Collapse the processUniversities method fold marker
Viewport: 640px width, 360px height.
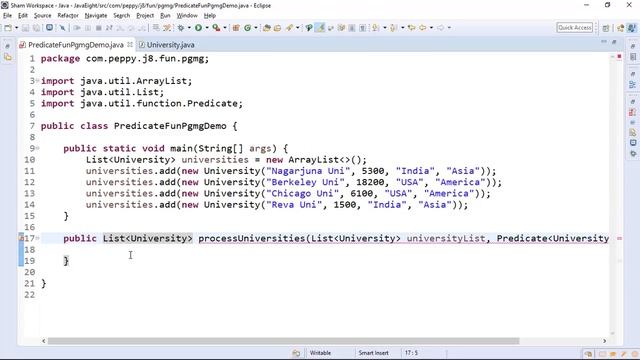pyautogui.click(x=37, y=238)
